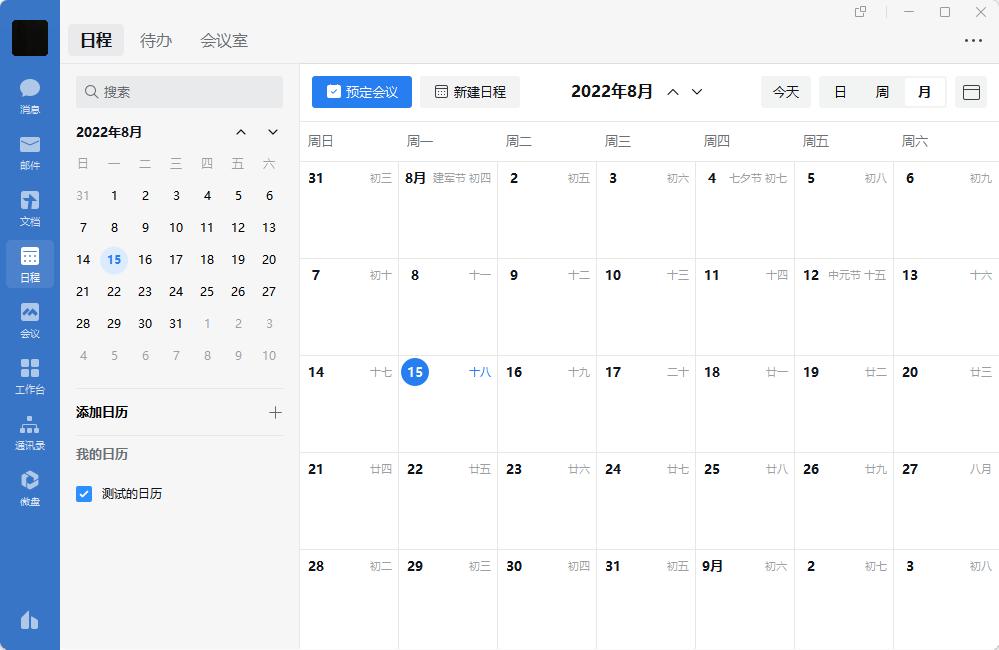Open the 消息 messages icon in sidebar

(30, 96)
